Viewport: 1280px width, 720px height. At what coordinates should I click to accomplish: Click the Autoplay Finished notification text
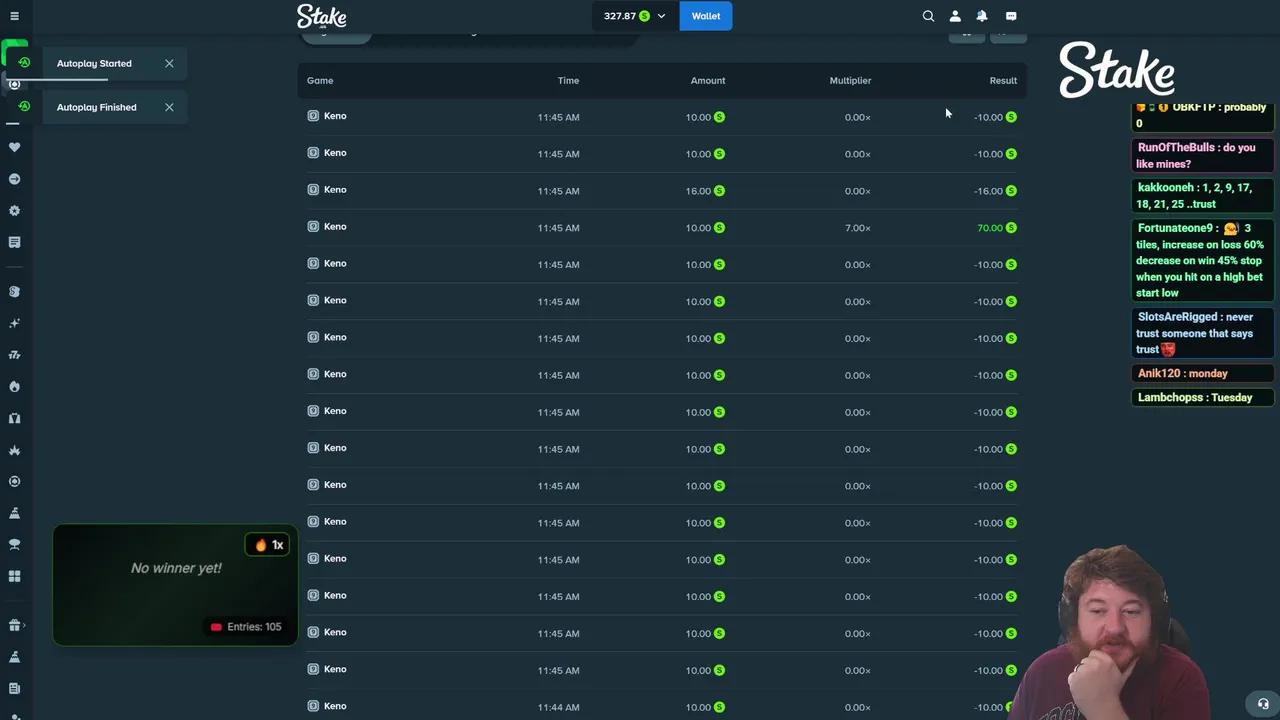[97, 107]
